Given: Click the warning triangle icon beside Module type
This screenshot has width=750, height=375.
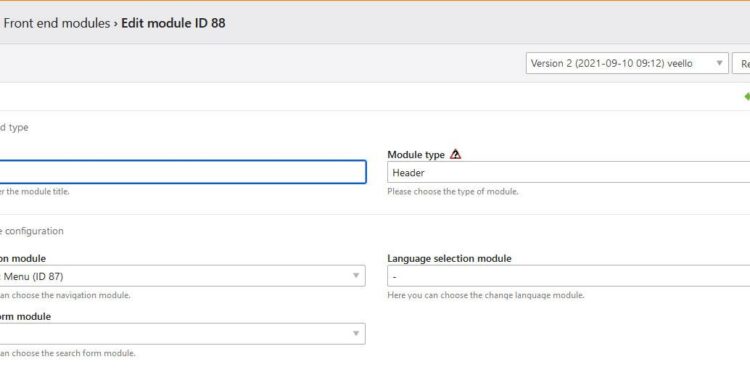Looking at the screenshot, I should tap(455, 154).
